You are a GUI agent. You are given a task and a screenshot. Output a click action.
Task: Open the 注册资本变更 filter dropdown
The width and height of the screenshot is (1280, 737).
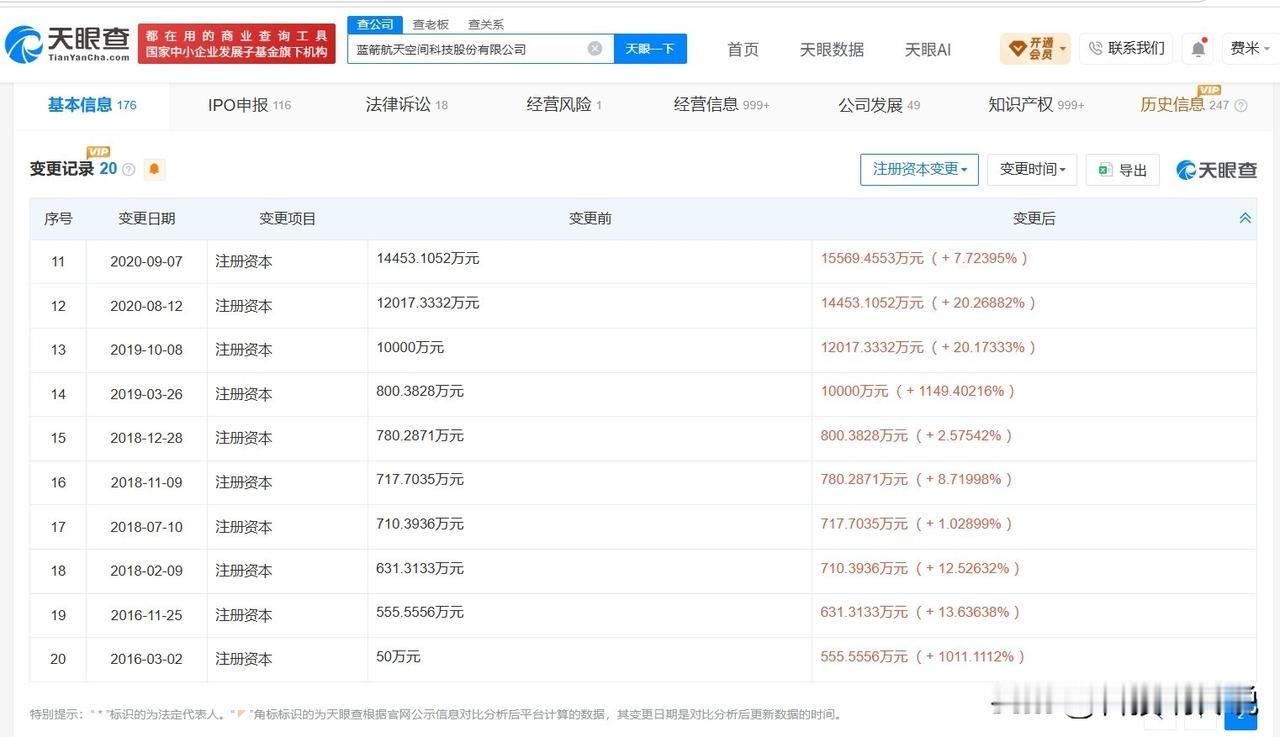tap(919, 169)
